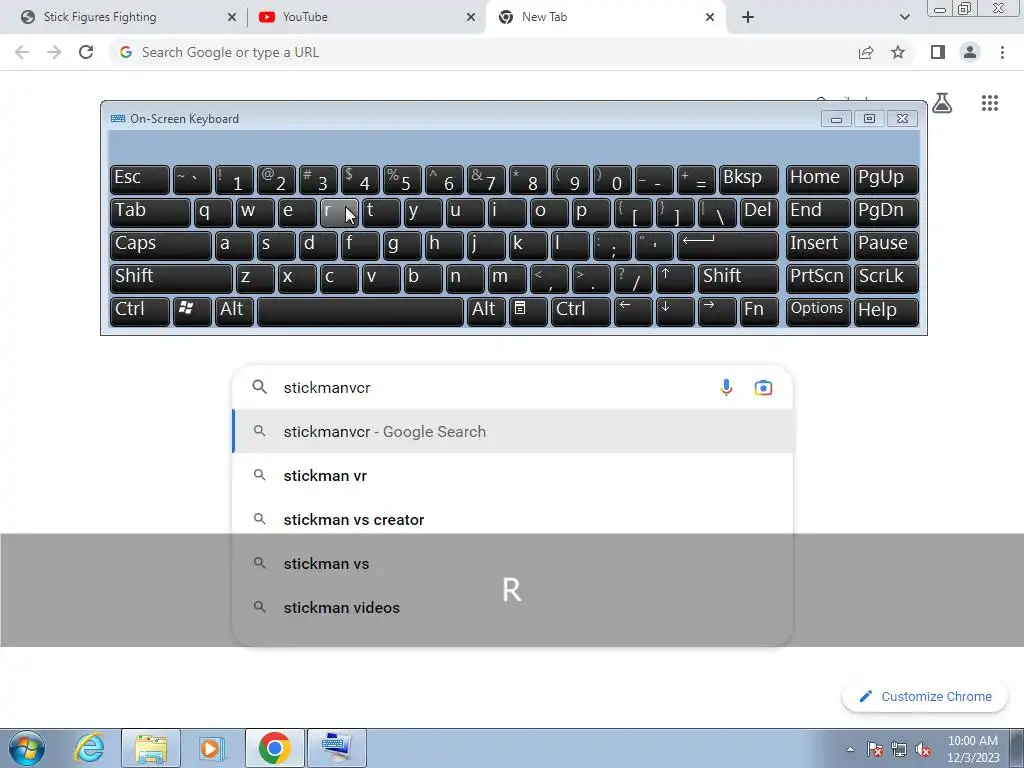The height and width of the screenshot is (768, 1024).
Task: Click the Help key on keyboard
Action: (886, 311)
